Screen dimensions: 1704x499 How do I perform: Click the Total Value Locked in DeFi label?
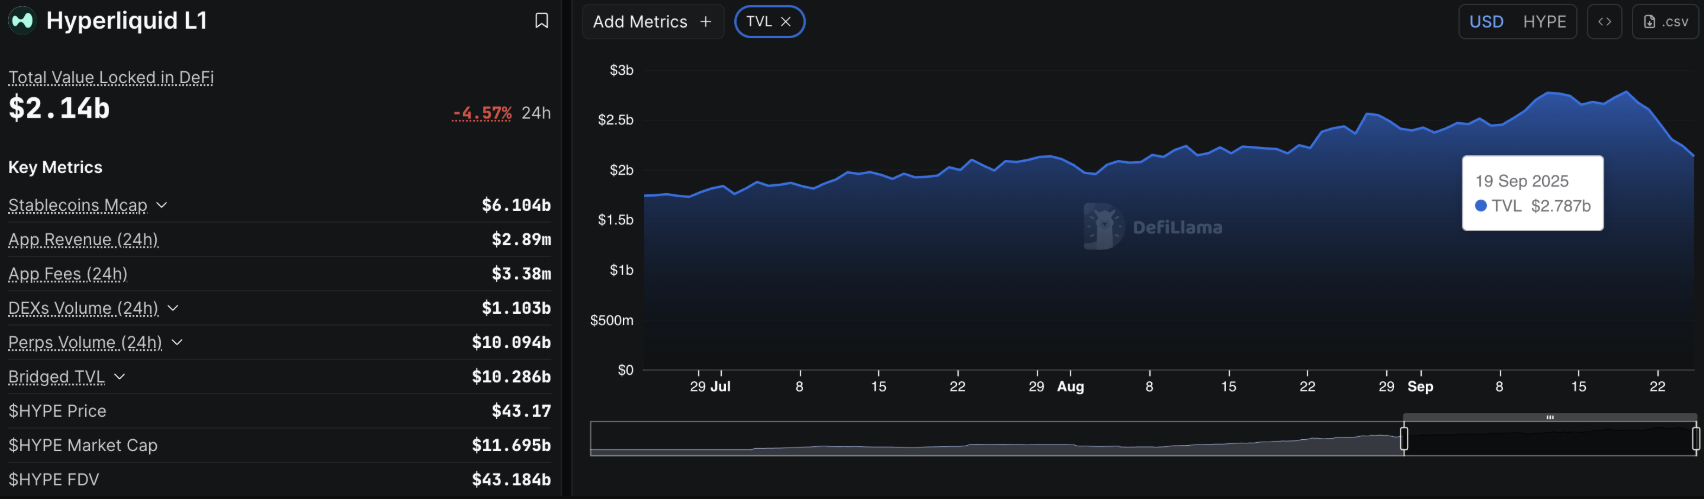click(x=111, y=78)
